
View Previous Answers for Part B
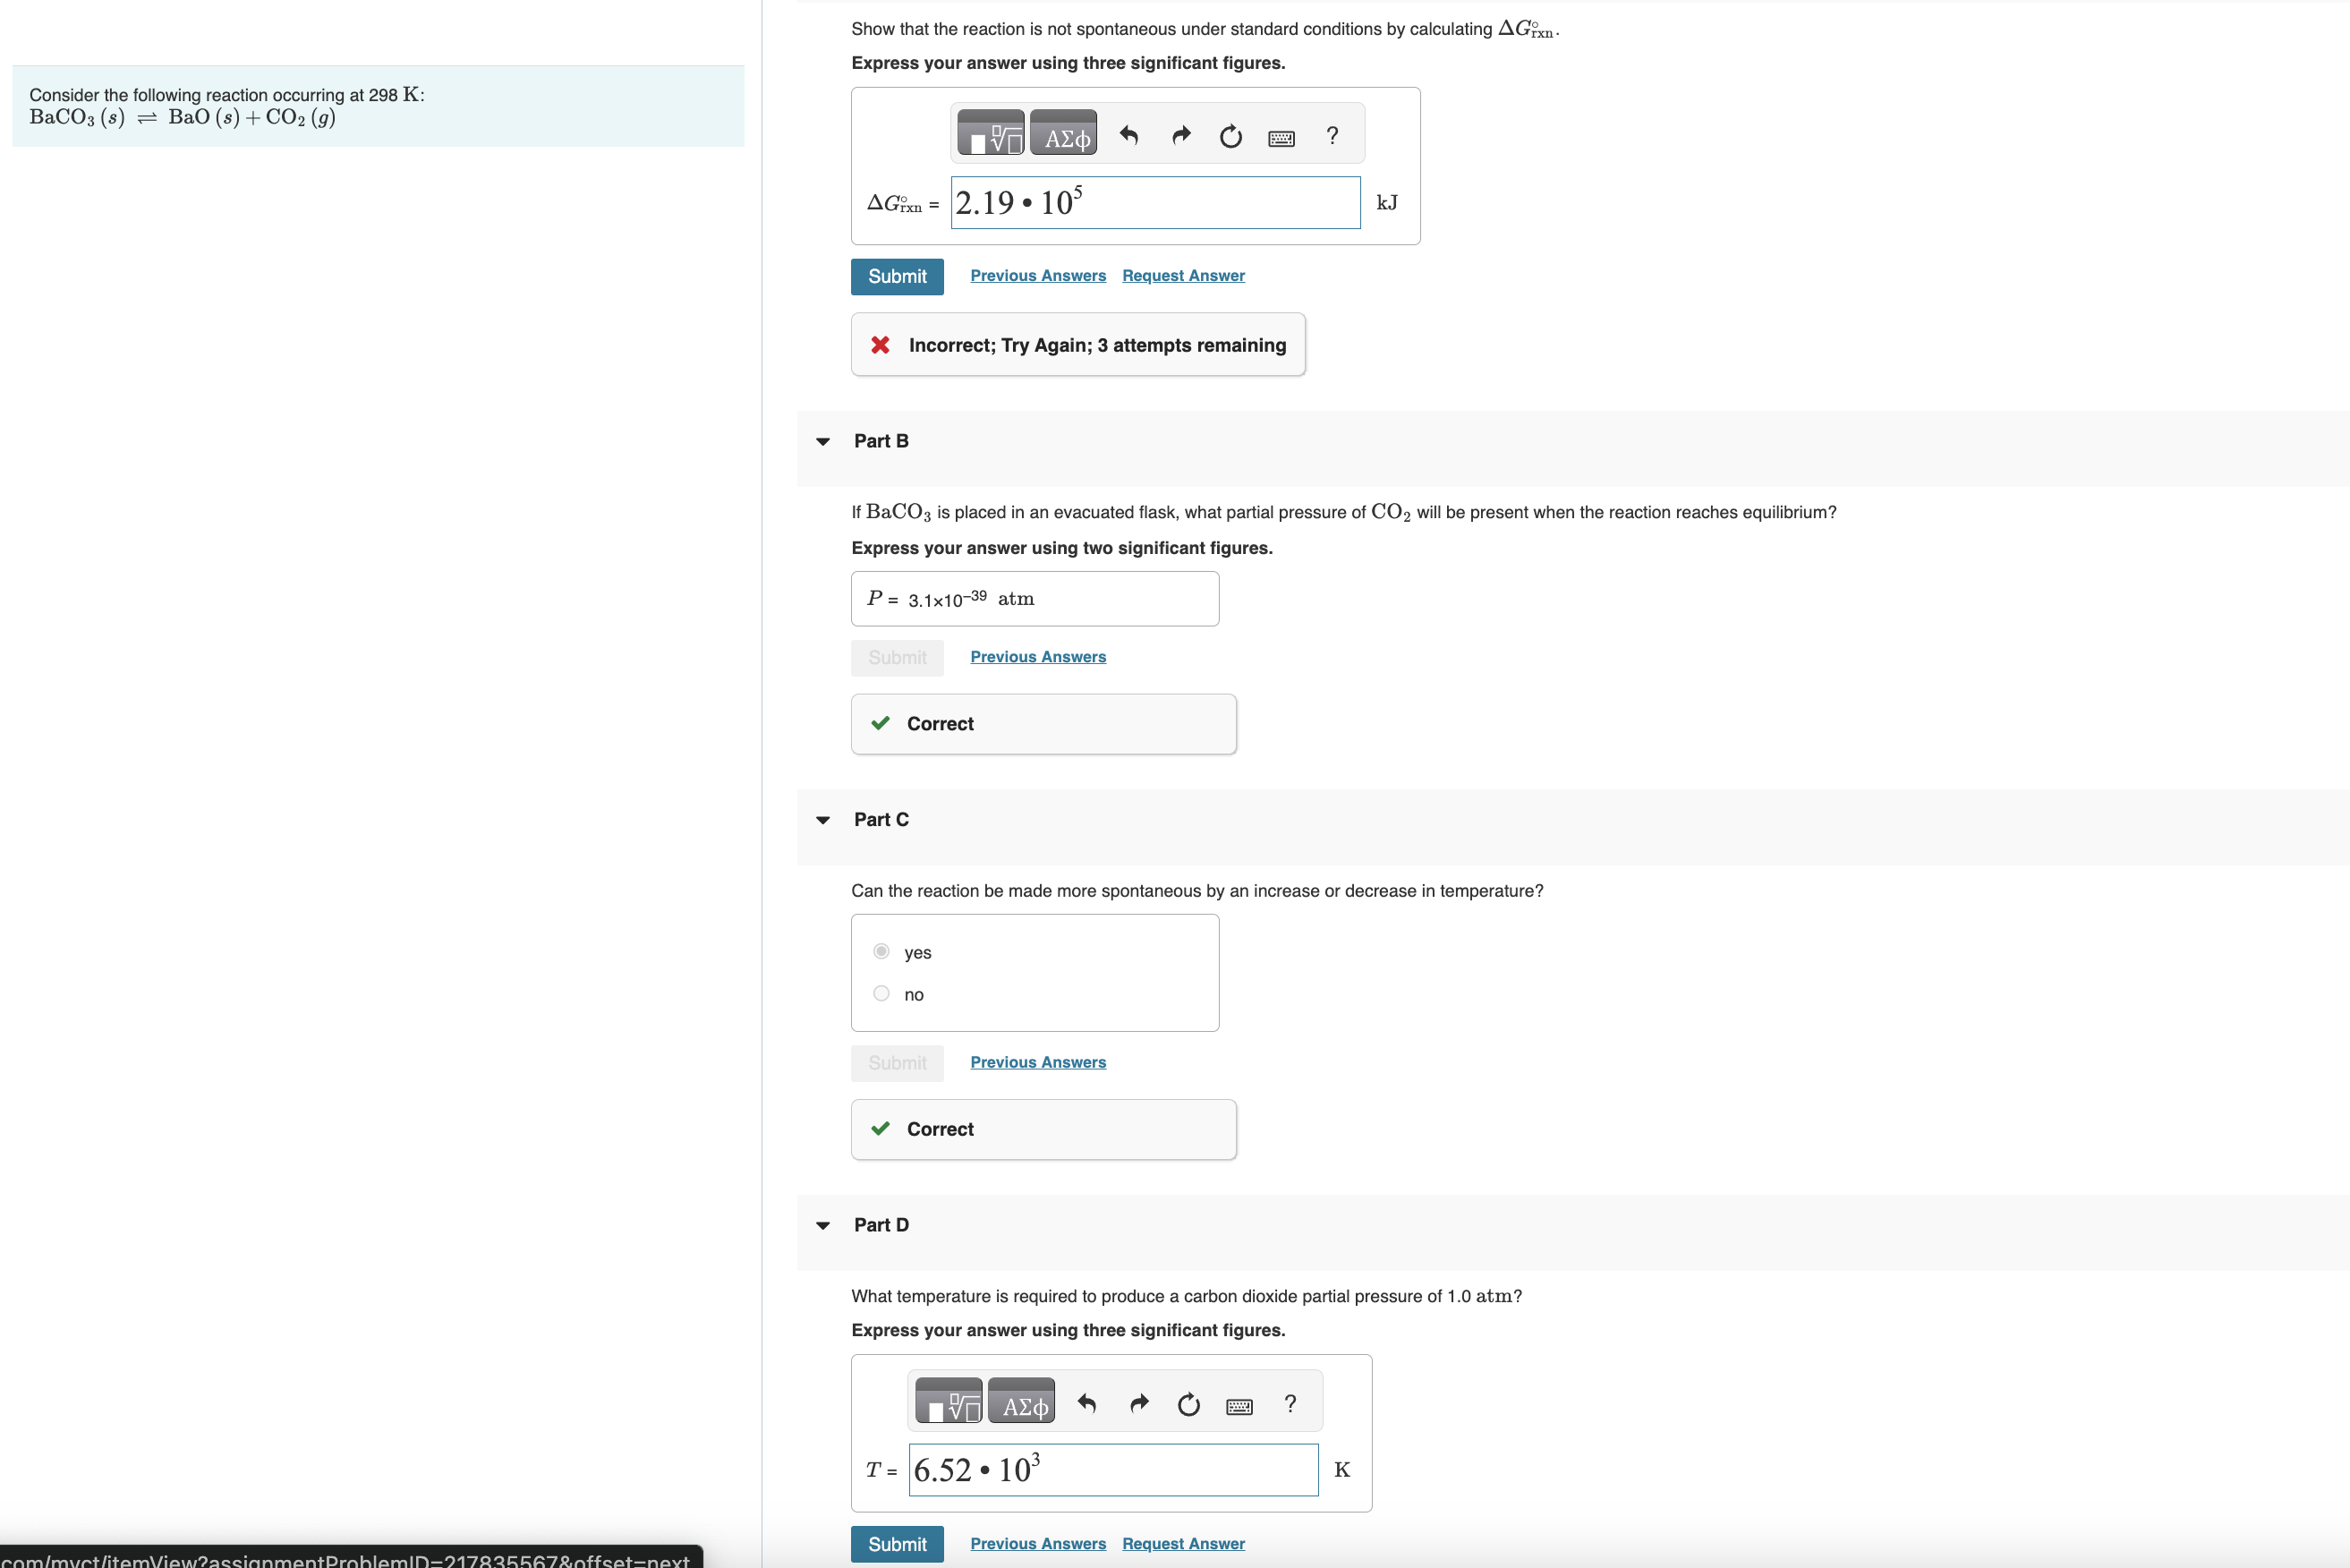click(x=1037, y=657)
